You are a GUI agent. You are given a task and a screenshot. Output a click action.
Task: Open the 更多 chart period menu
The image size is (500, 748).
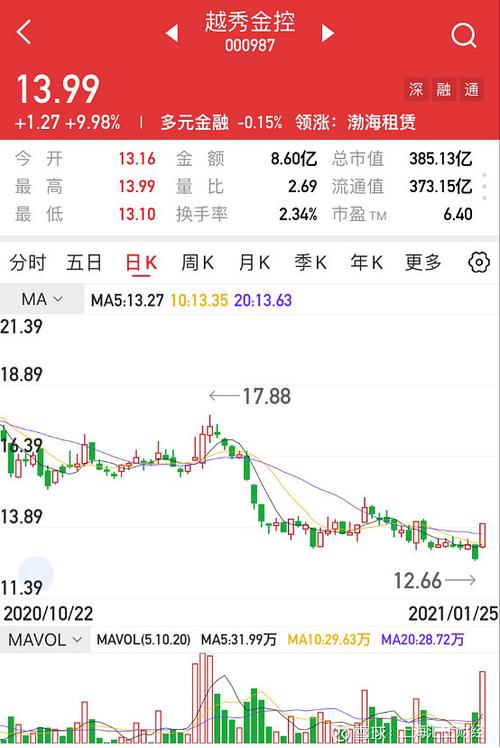[x=423, y=262]
